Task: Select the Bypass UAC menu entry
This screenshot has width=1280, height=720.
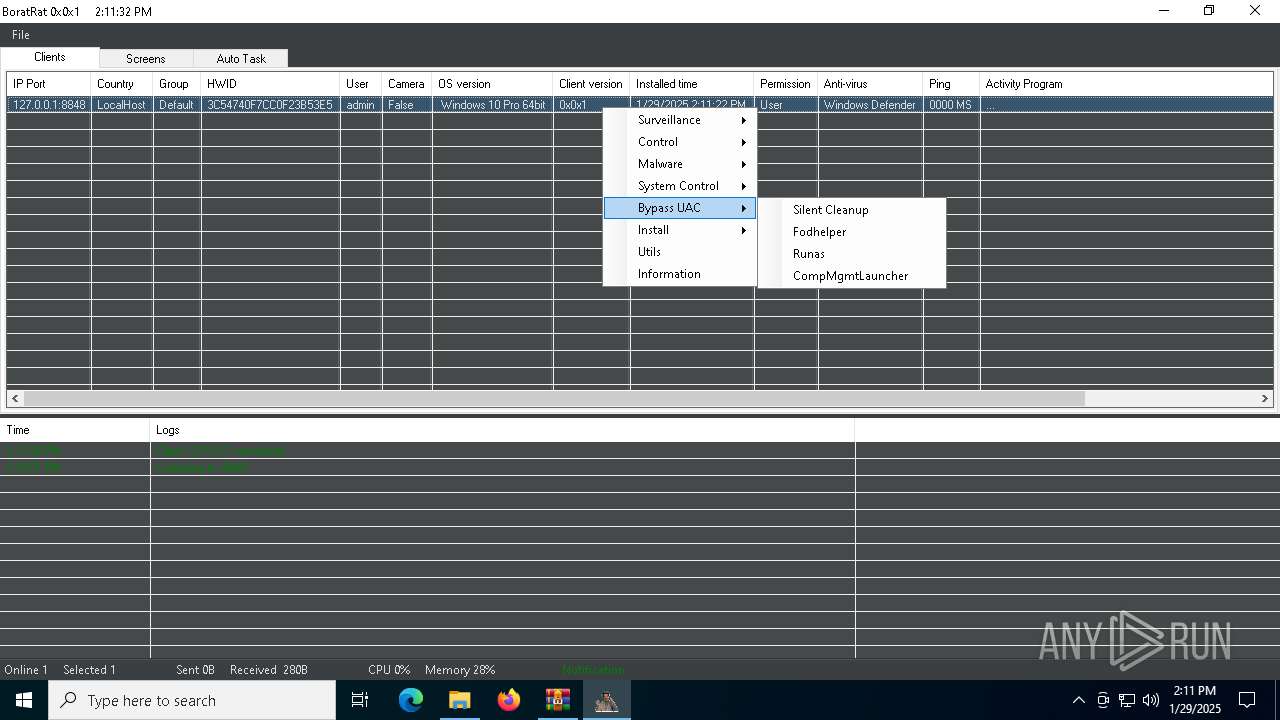Action: [x=680, y=208]
